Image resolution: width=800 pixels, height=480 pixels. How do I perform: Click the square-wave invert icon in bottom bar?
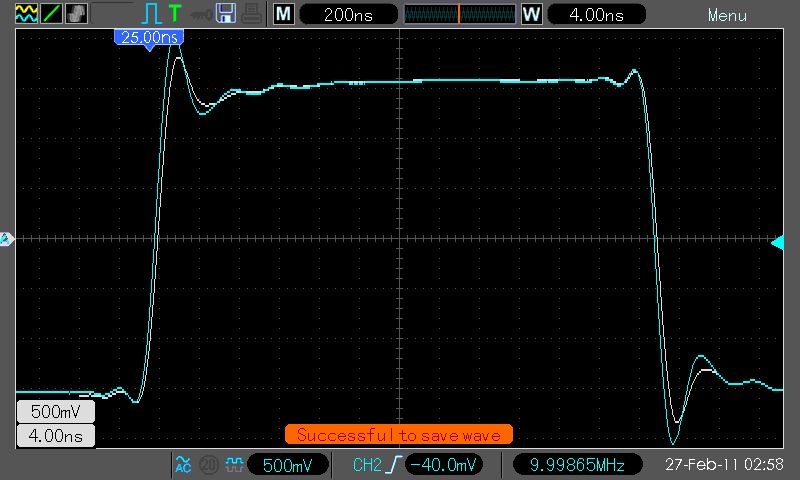click(234, 464)
